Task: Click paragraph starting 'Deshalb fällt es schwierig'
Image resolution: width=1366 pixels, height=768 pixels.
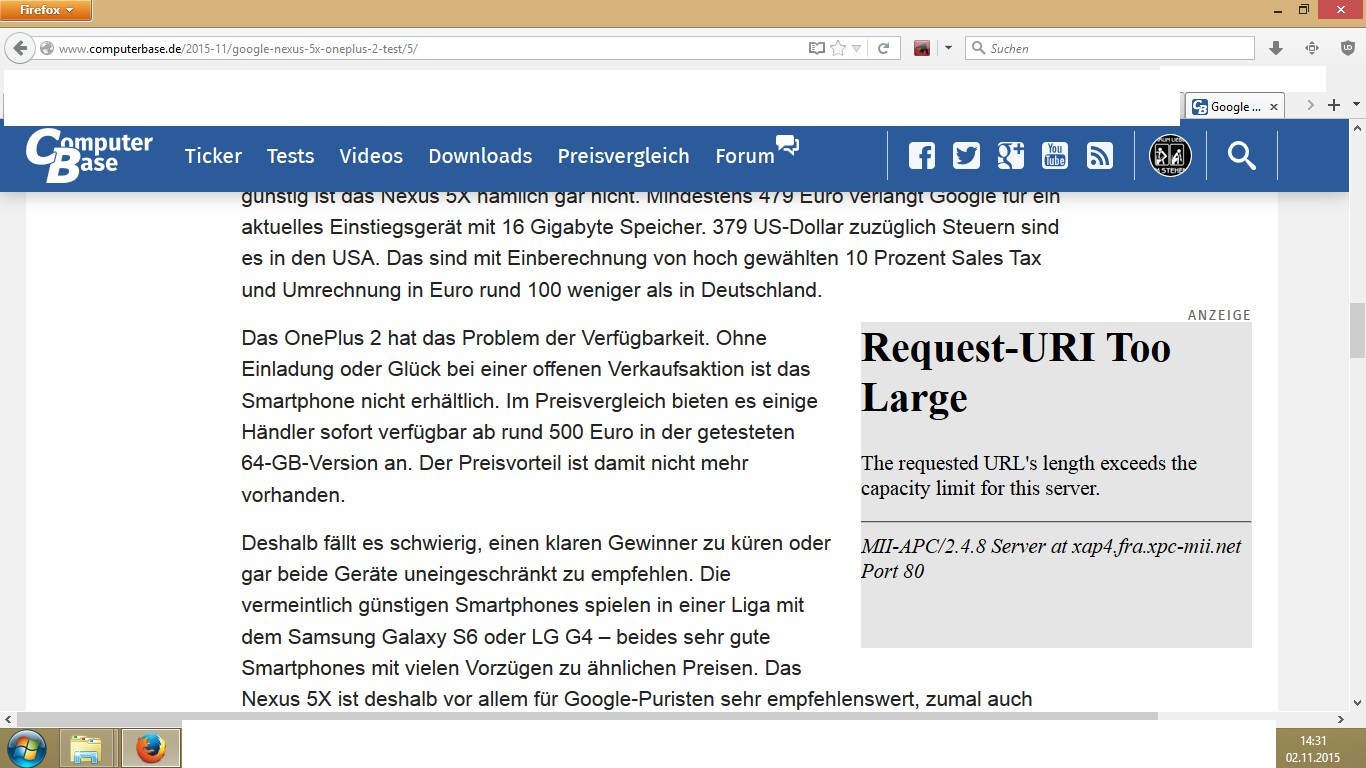Action: pyautogui.click(x=636, y=621)
